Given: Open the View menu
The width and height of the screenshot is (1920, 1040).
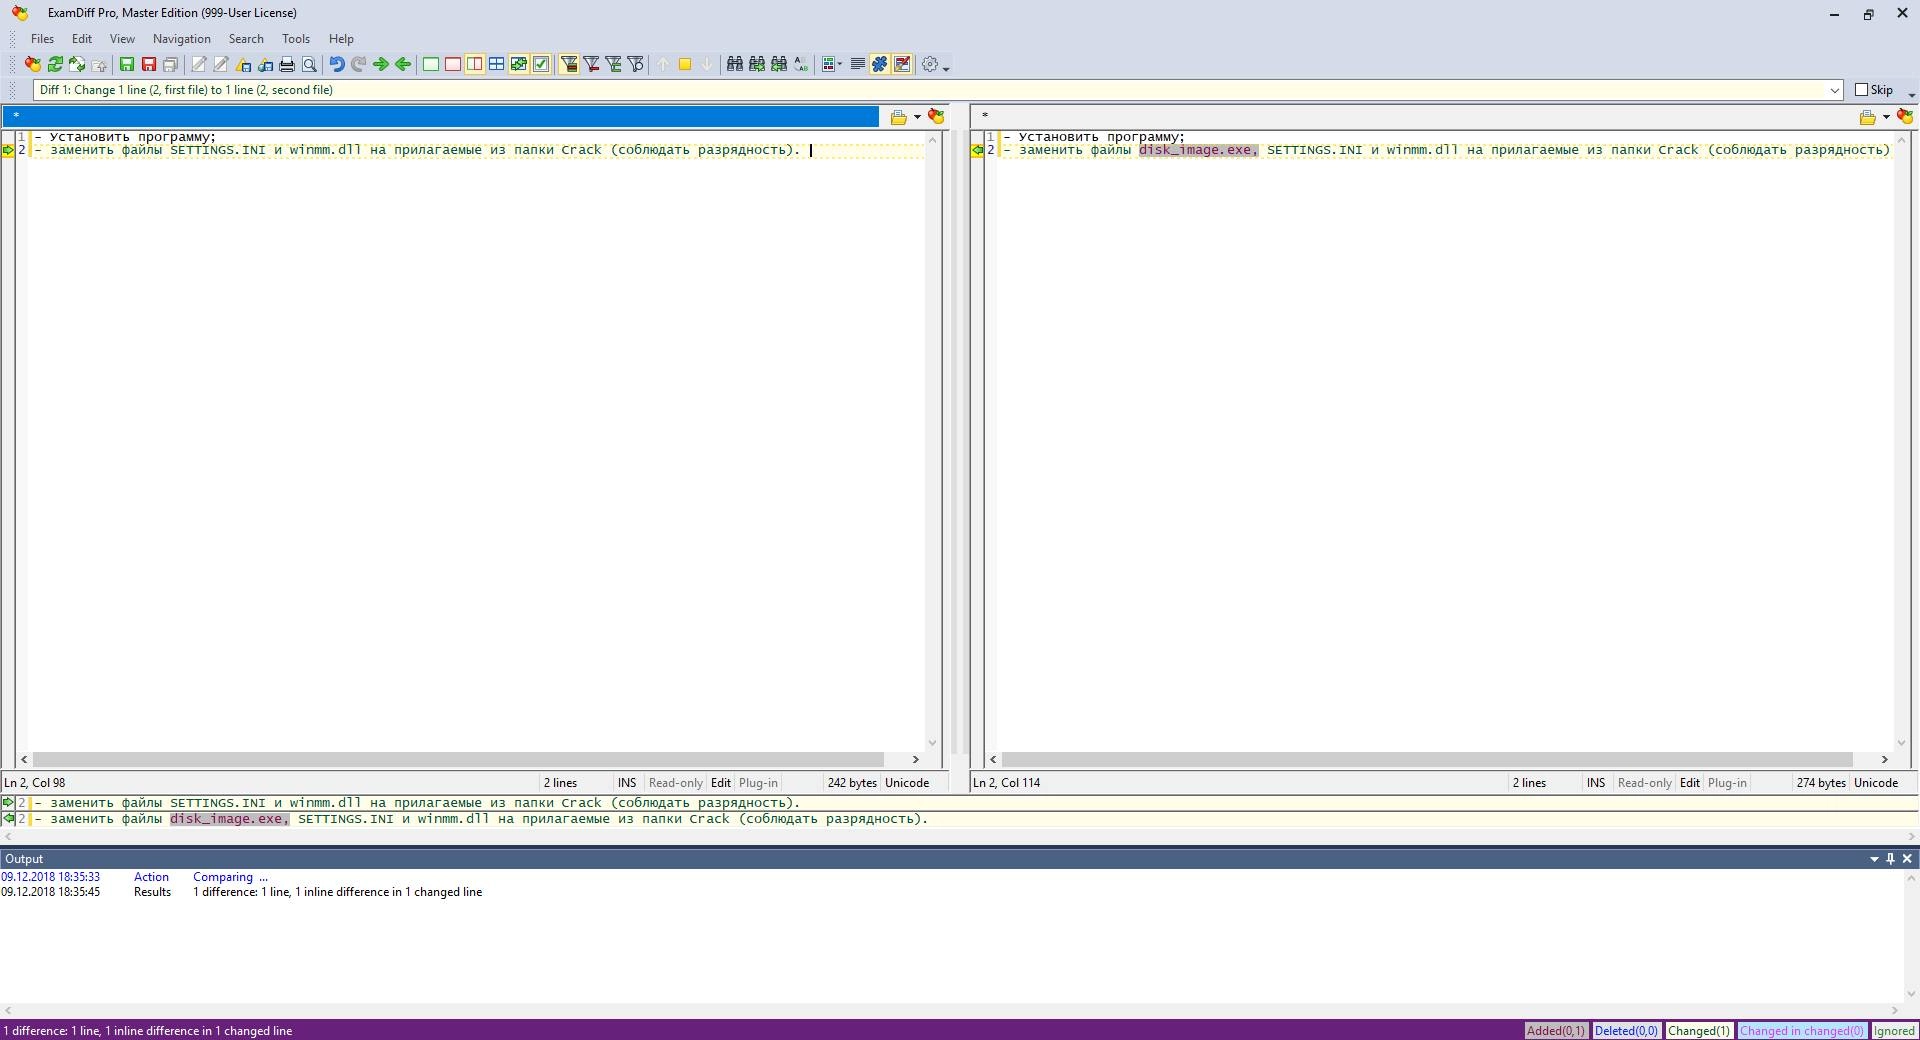Looking at the screenshot, I should click(122, 39).
